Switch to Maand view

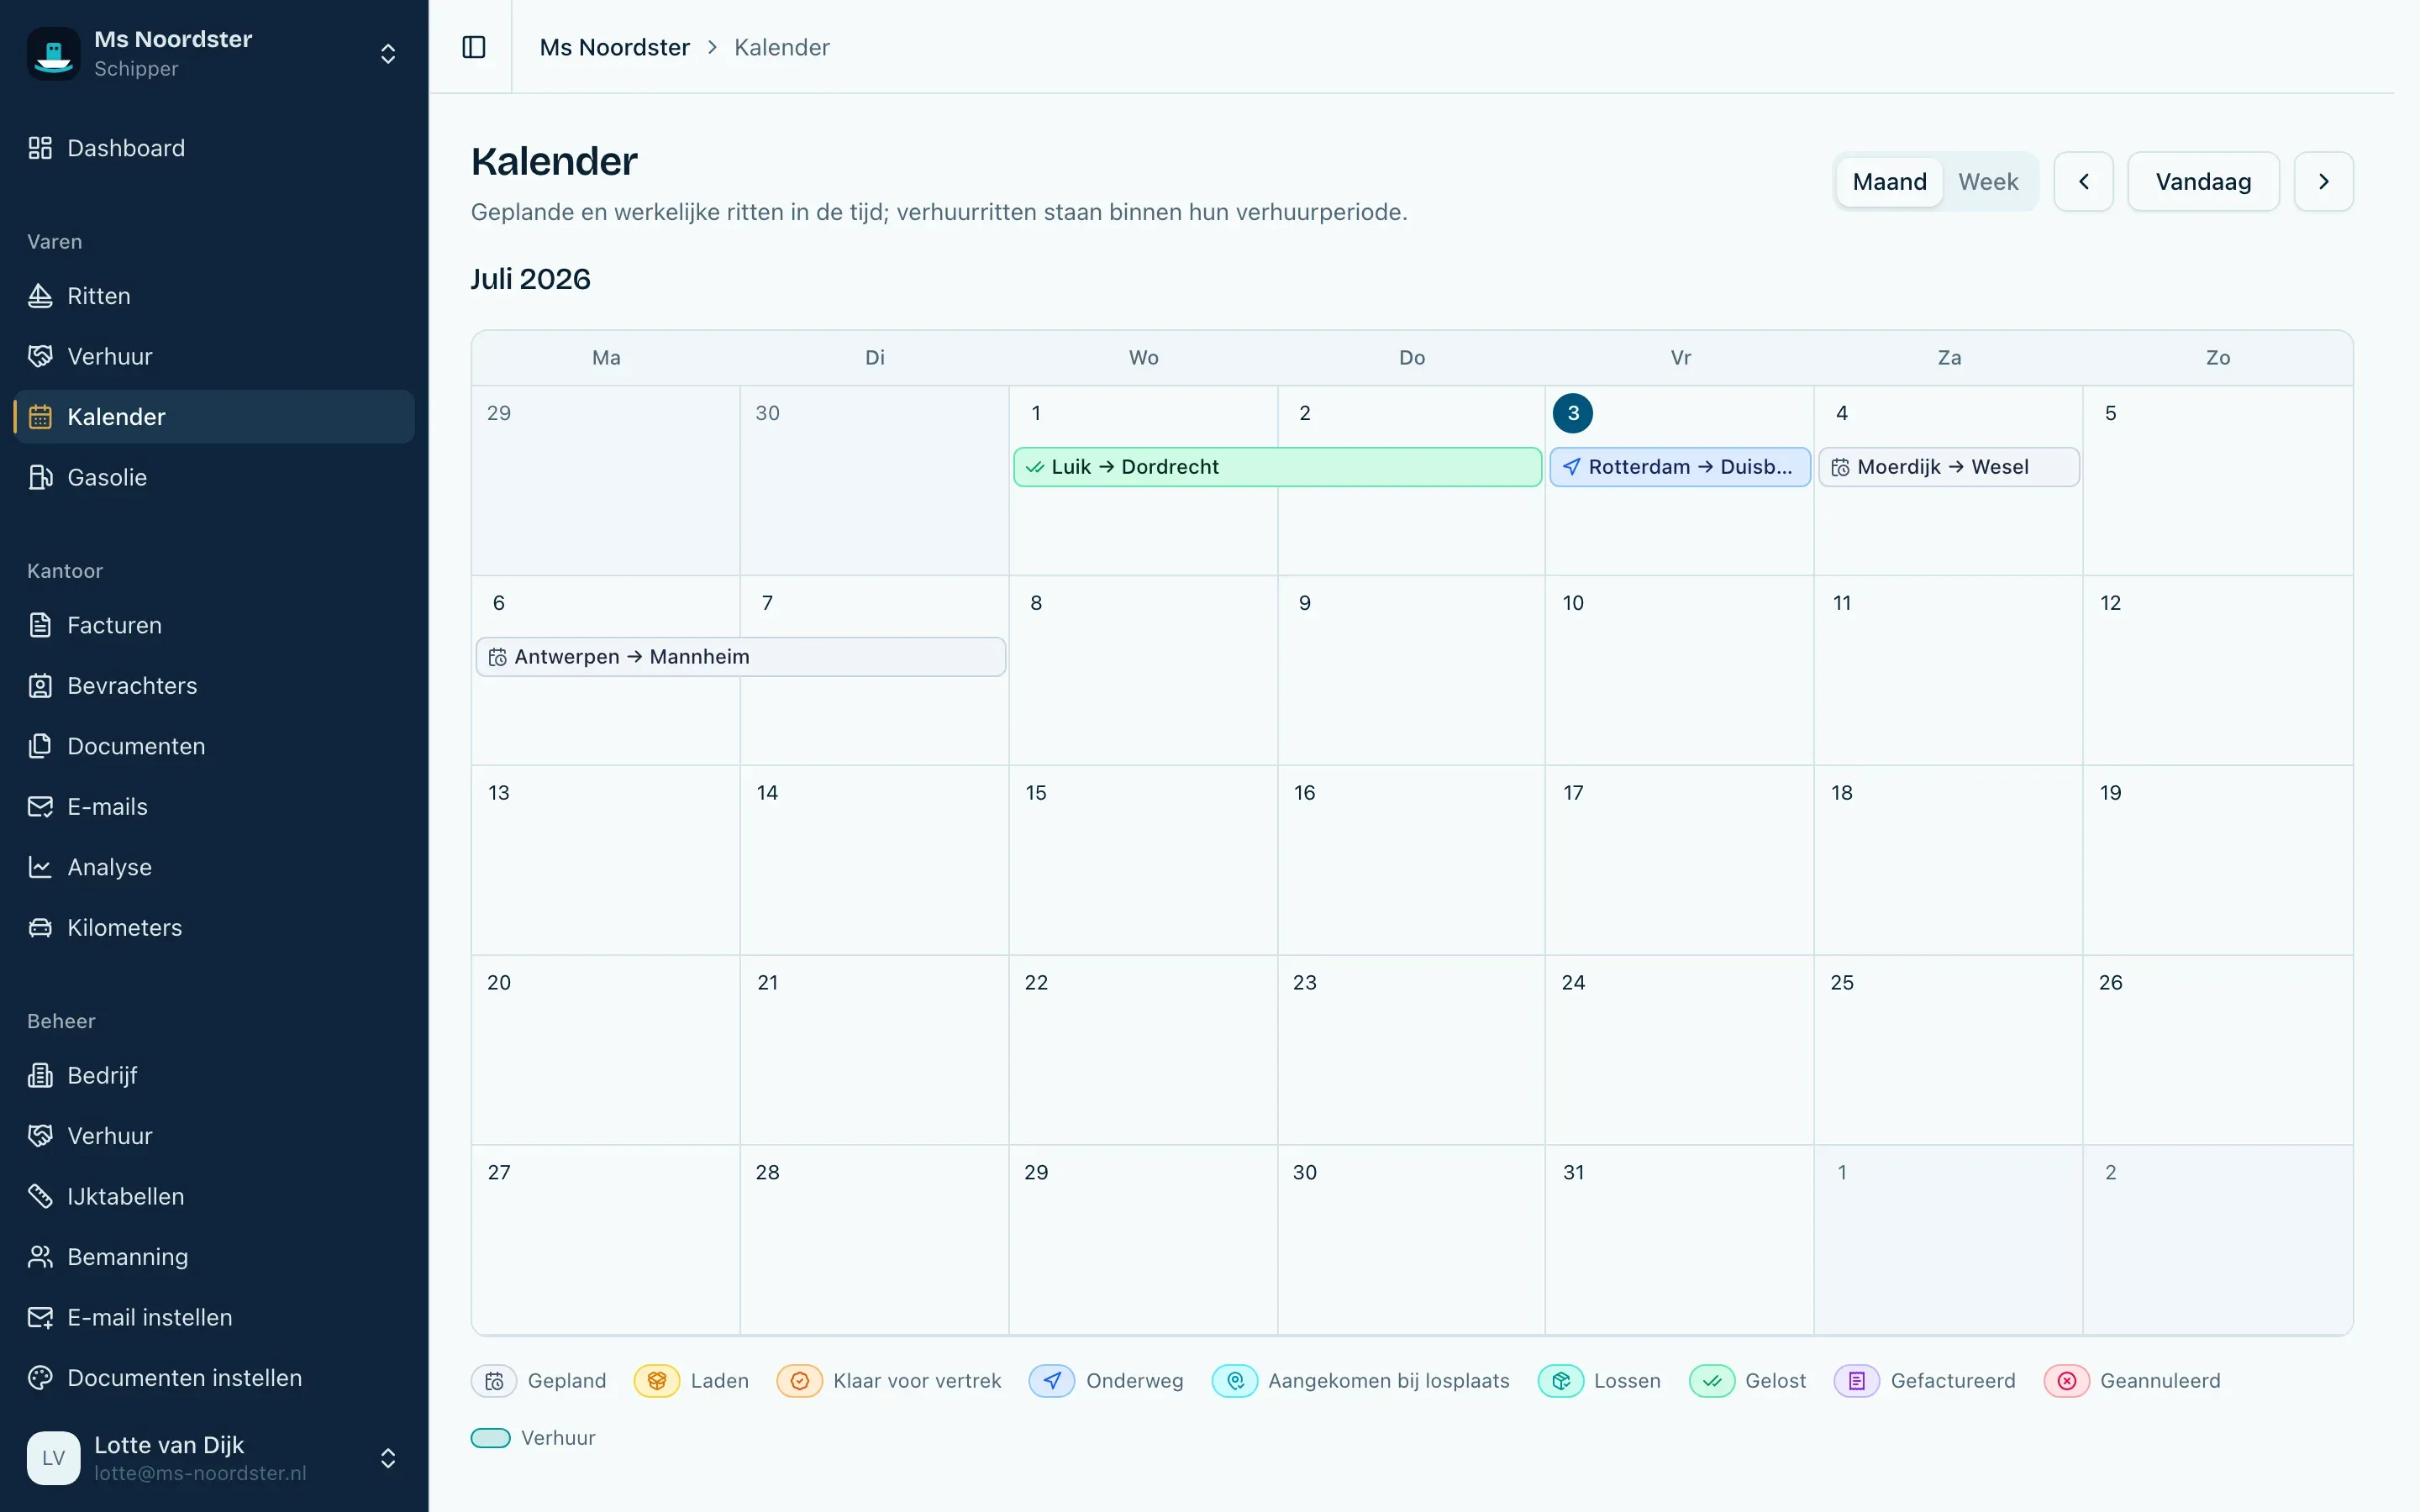1889,182
